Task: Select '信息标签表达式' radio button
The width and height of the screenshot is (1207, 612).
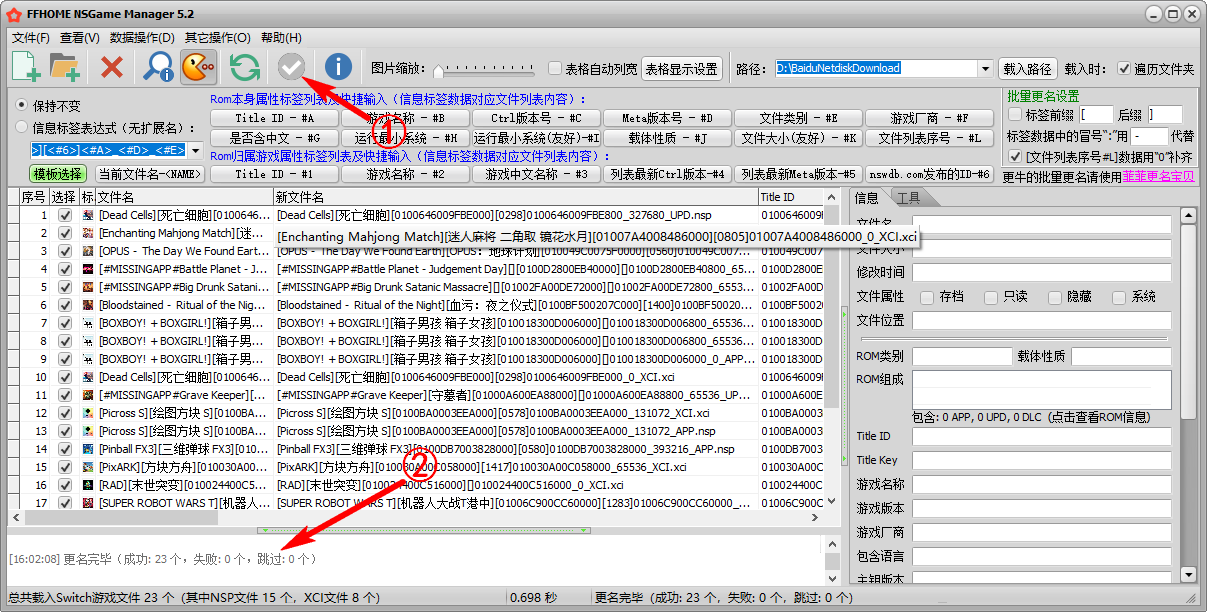Action: [22, 127]
